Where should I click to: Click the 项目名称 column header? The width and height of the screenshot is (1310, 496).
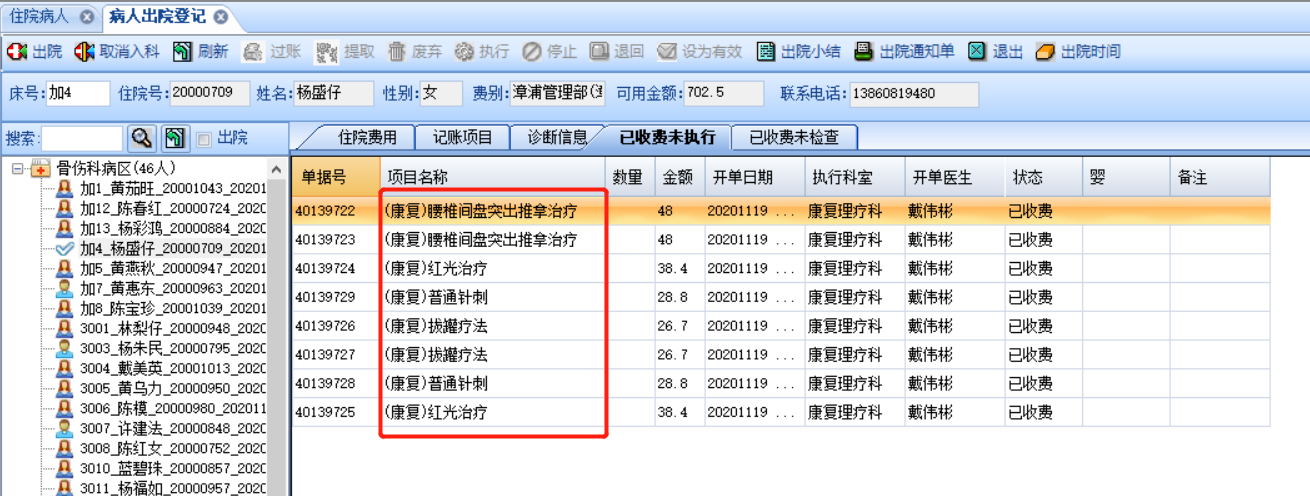click(493, 177)
